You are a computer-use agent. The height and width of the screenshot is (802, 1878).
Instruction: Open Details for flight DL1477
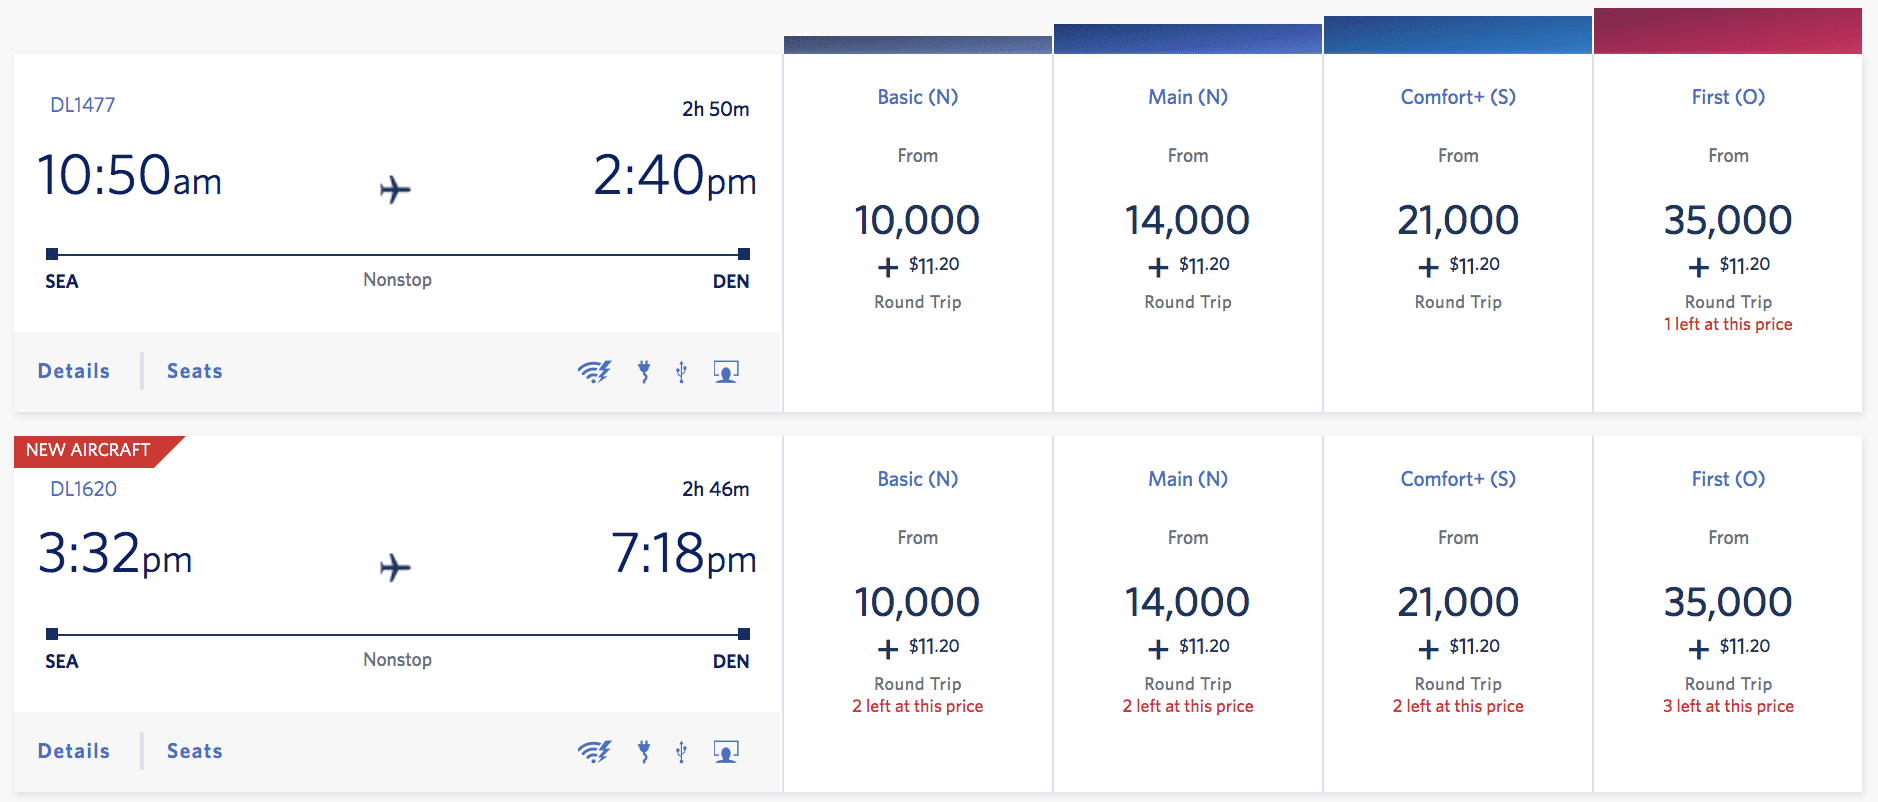point(73,371)
